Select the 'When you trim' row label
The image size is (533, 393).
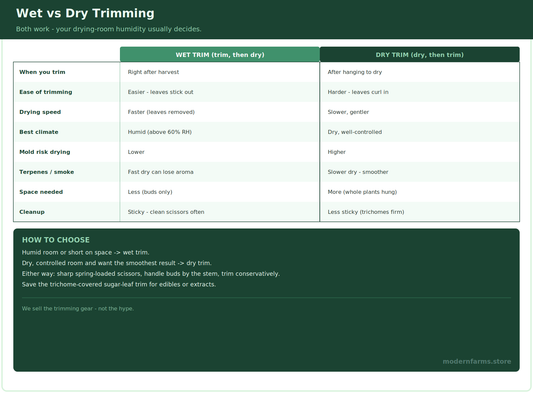point(42,72)
